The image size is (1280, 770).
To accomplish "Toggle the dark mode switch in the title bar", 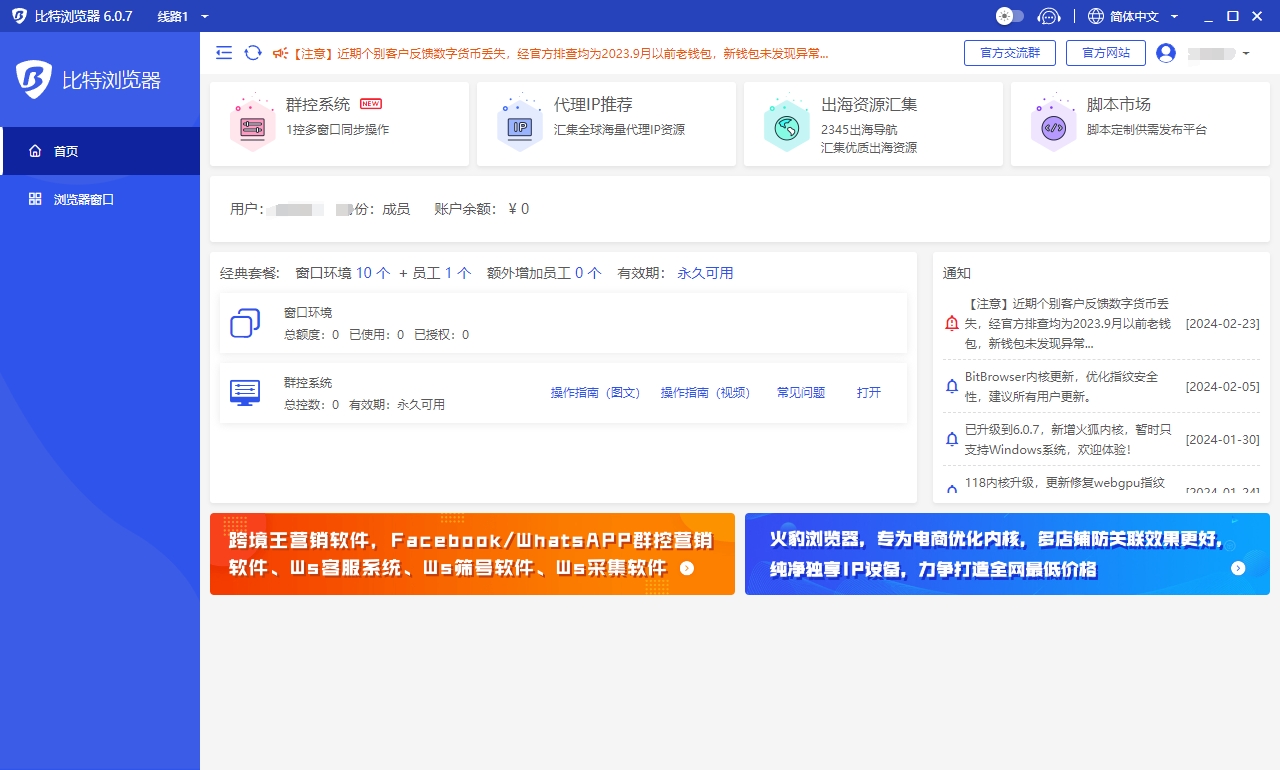I will tap(1010, 16).
